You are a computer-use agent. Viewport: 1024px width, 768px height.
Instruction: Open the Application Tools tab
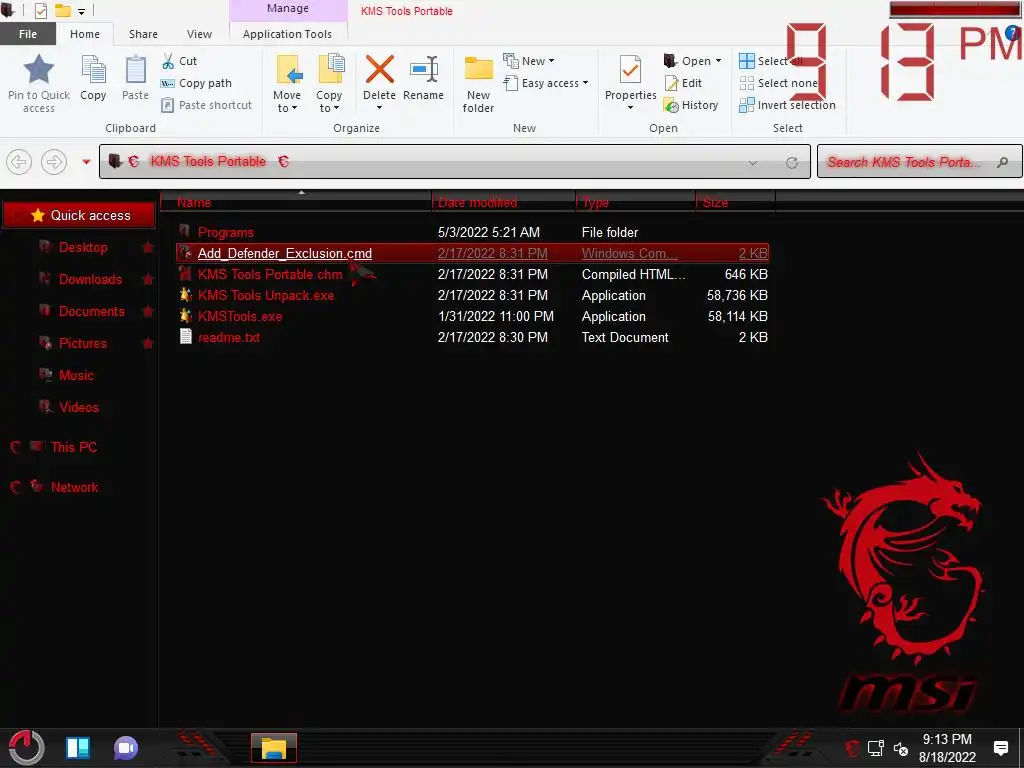pyautogui.click(x=287, y=34)
